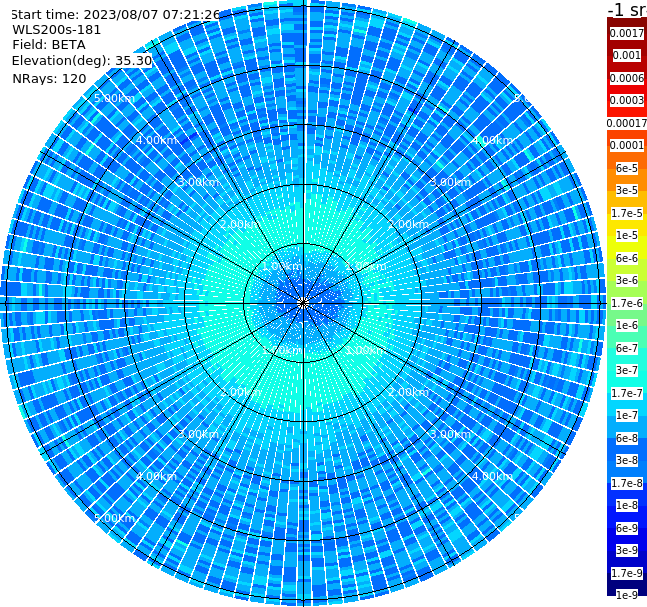This screenshot has width=647, height=607.
Task: Select the 1e-8 colorbar value
Action: coord(627,505)
